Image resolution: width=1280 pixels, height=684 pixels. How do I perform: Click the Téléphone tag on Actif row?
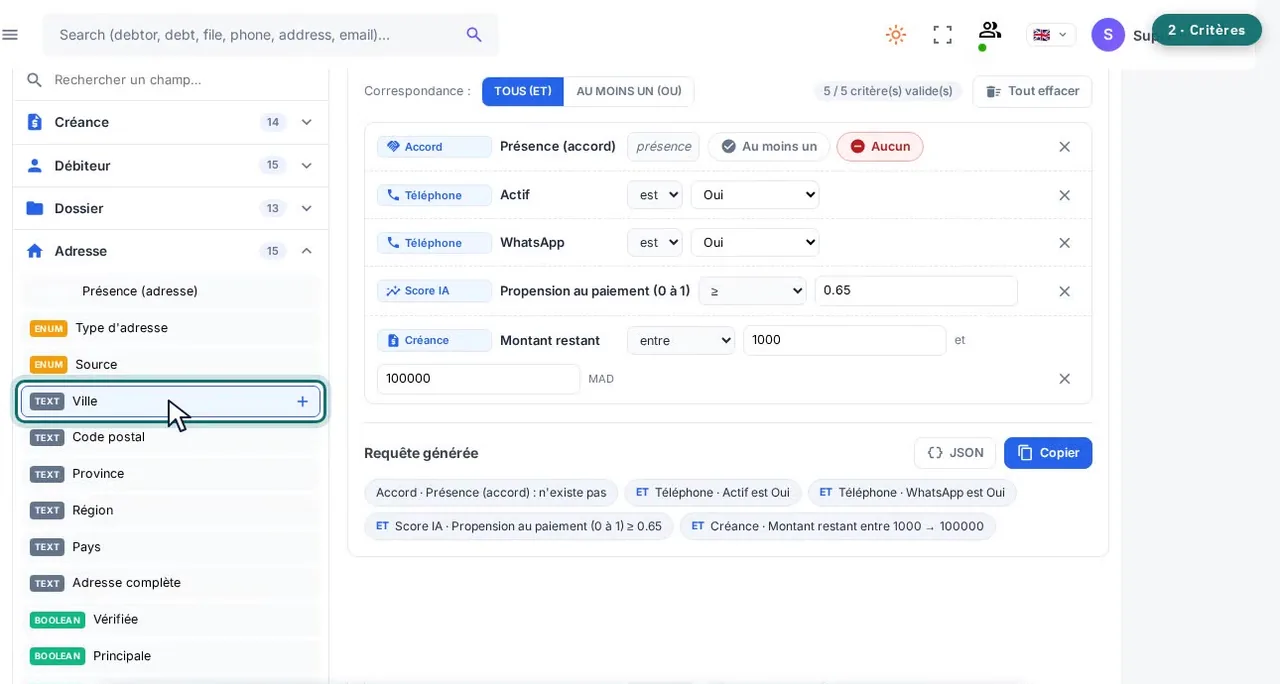pyautogui.click(x=434, y=195)
